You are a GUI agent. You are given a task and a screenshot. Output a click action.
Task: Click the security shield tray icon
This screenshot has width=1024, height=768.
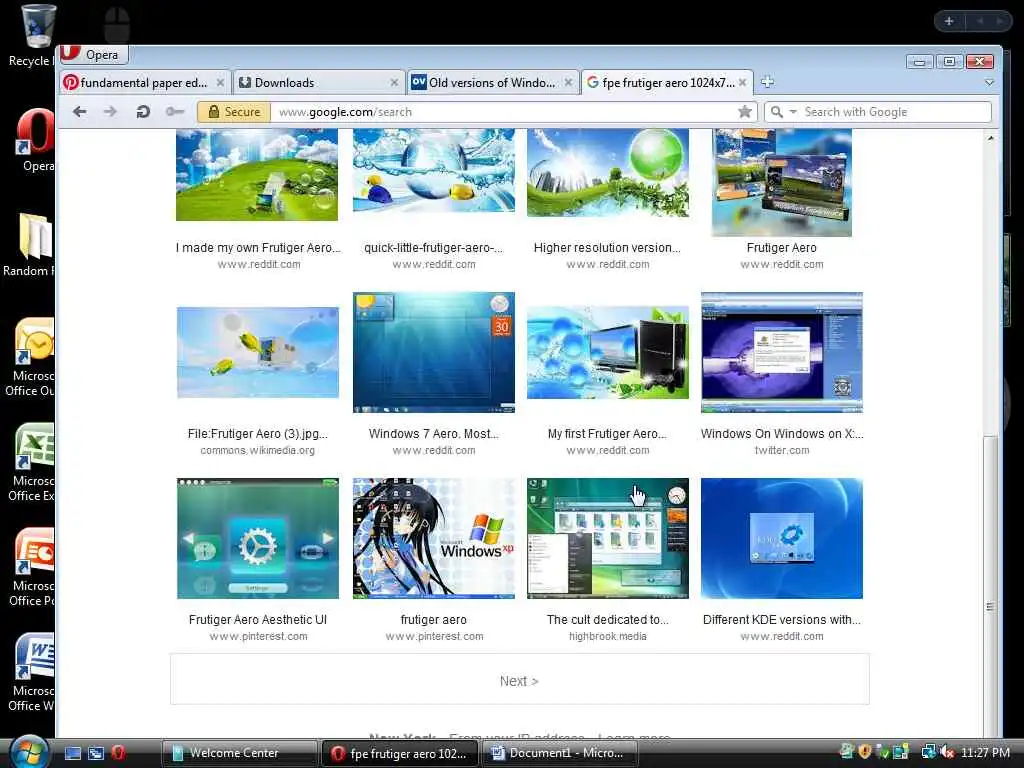pyautogui.click(x=865, y=752)
